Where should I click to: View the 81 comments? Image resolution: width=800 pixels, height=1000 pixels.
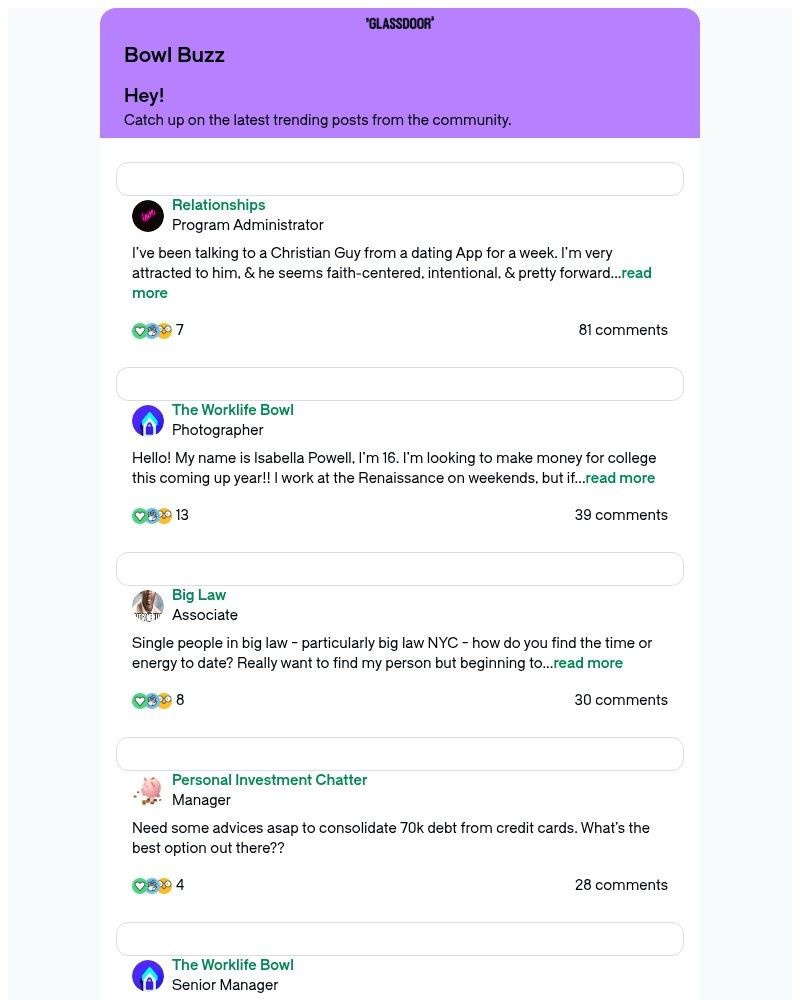(623, 330)
